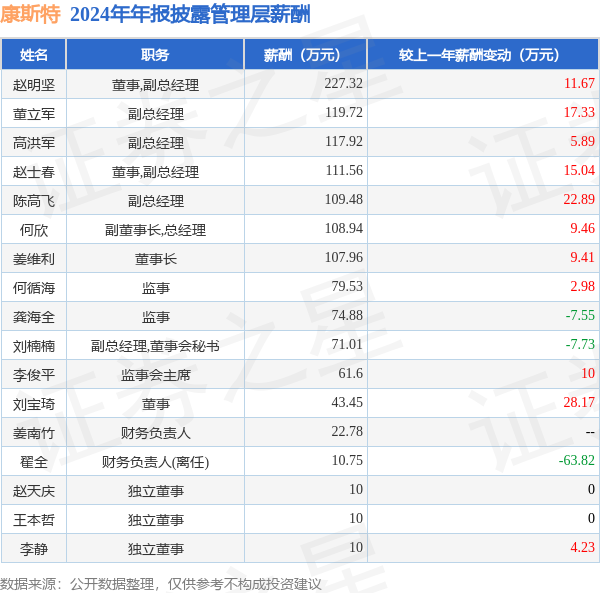Click the 较上一年薪酬变动（万元）header
600x593 pixels.
tap(483, 55)
